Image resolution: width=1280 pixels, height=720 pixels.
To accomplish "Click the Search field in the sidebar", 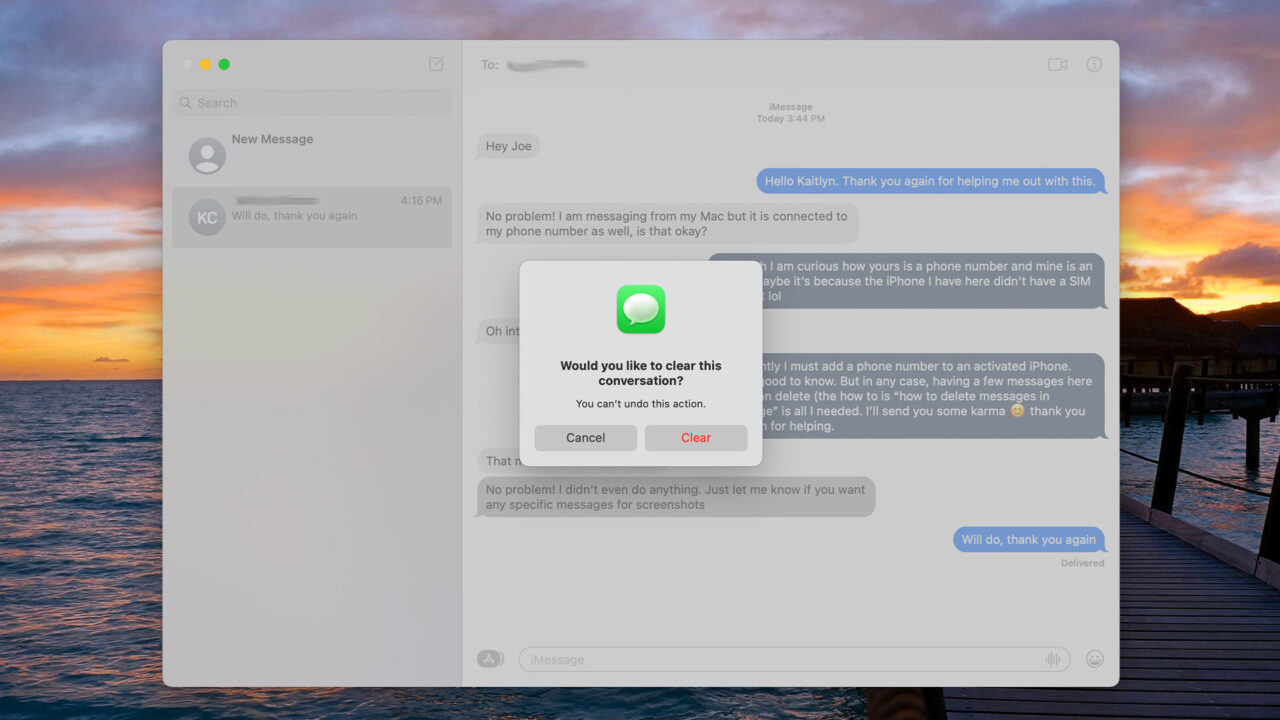I will point(310,102).
